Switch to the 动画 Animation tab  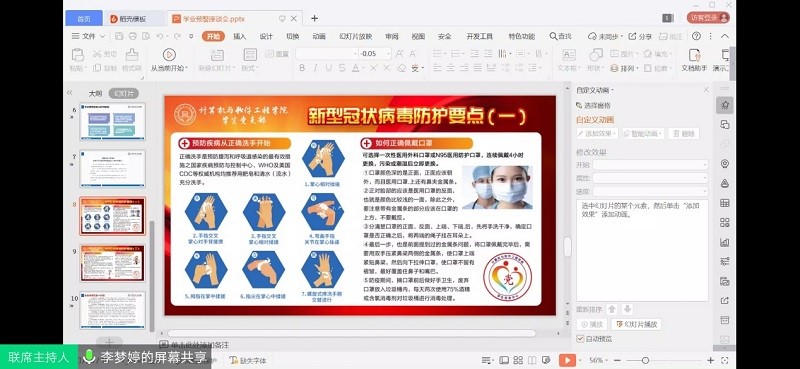tap(319, 36)
